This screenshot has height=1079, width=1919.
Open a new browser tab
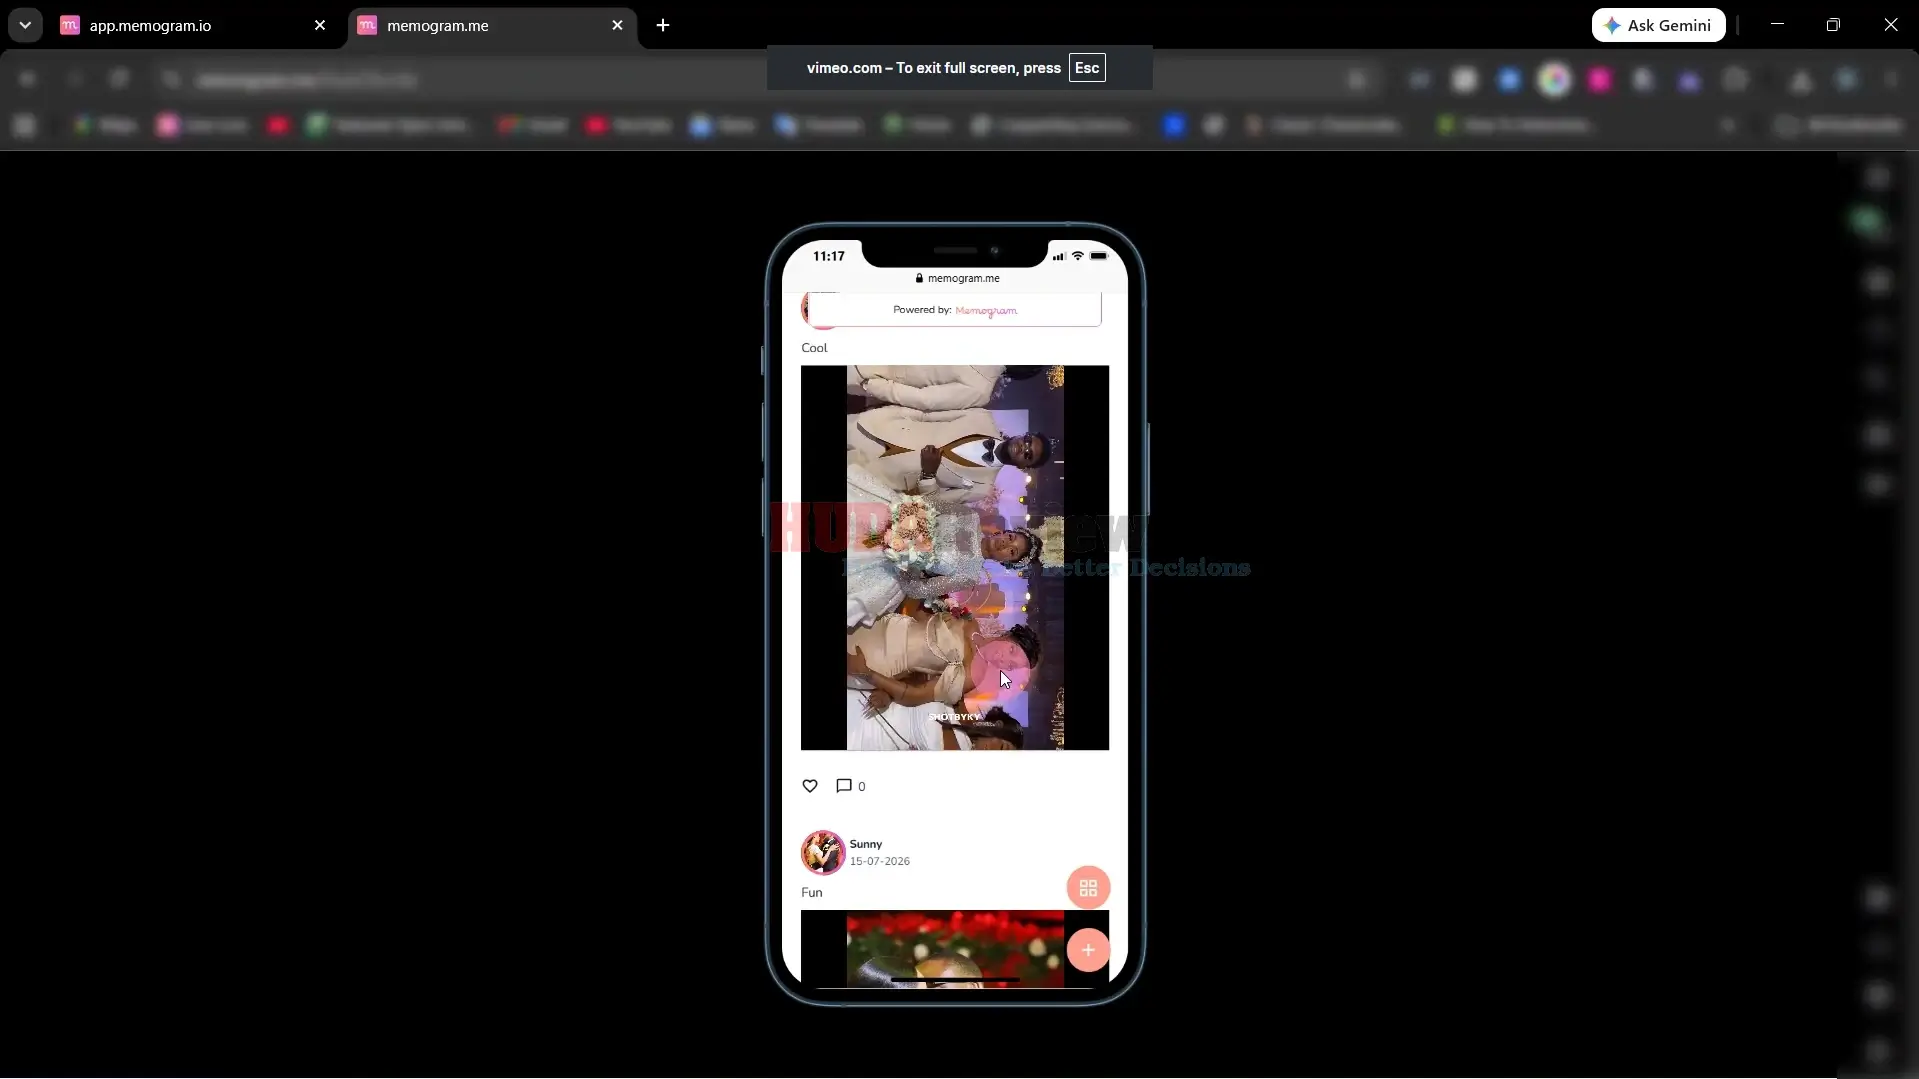point(663,26)
